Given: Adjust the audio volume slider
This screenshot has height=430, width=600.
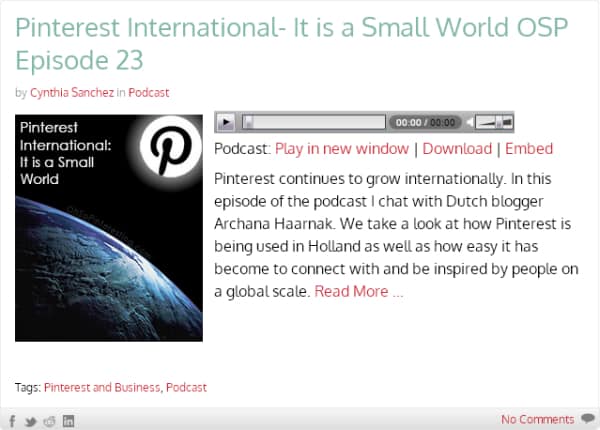Looking at the screenshot, I should tap(494, 122).
